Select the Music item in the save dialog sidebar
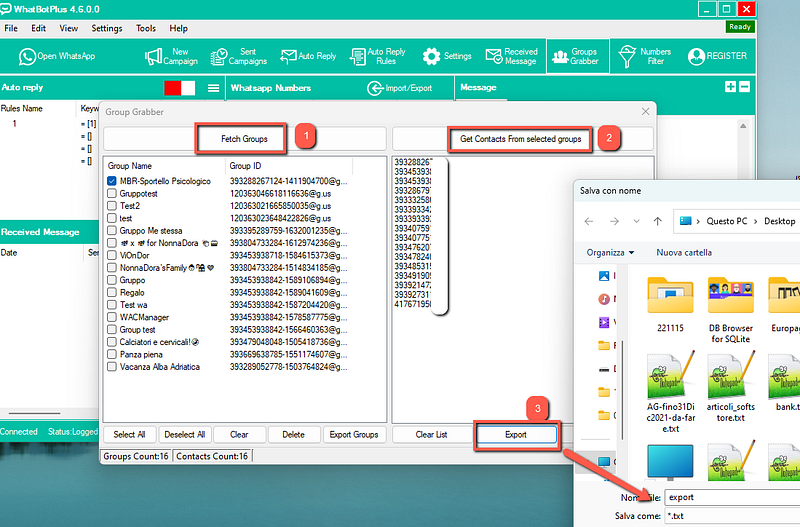 coord(604,299)
